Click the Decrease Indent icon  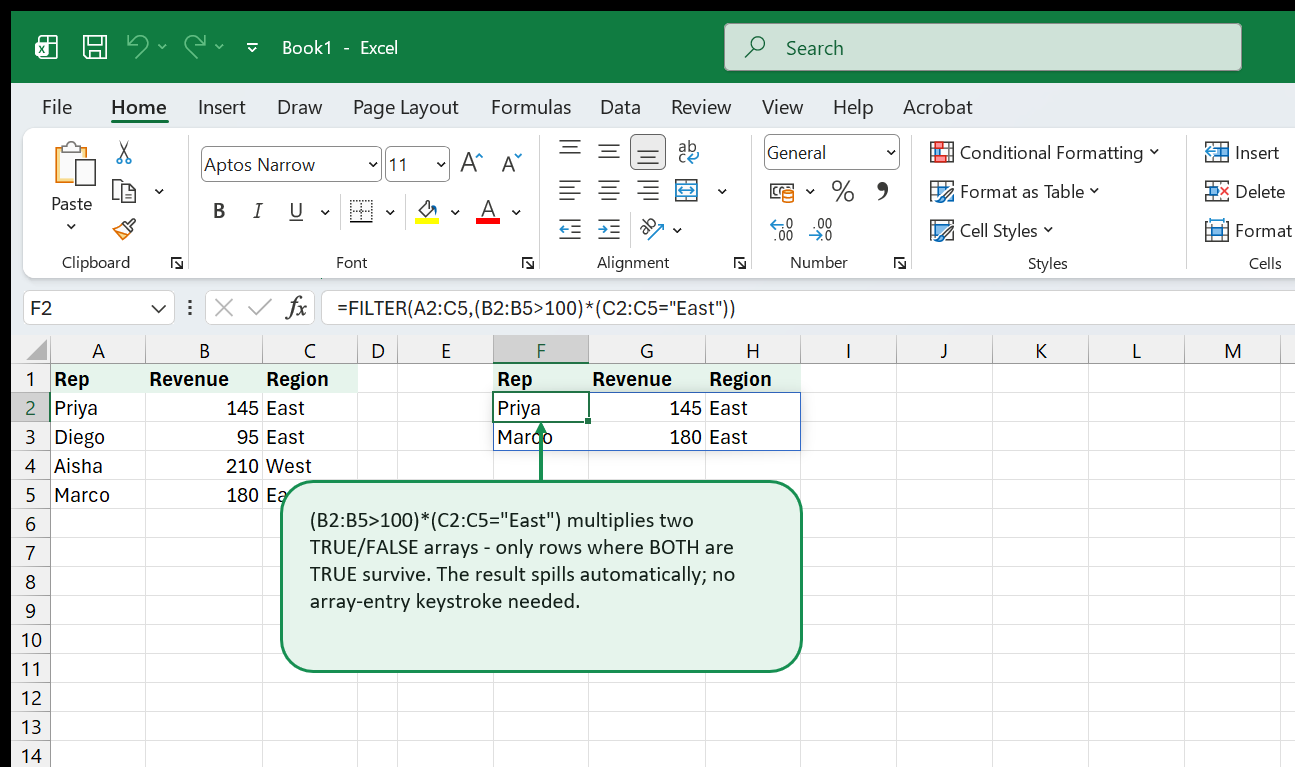[x=570, y=229]
